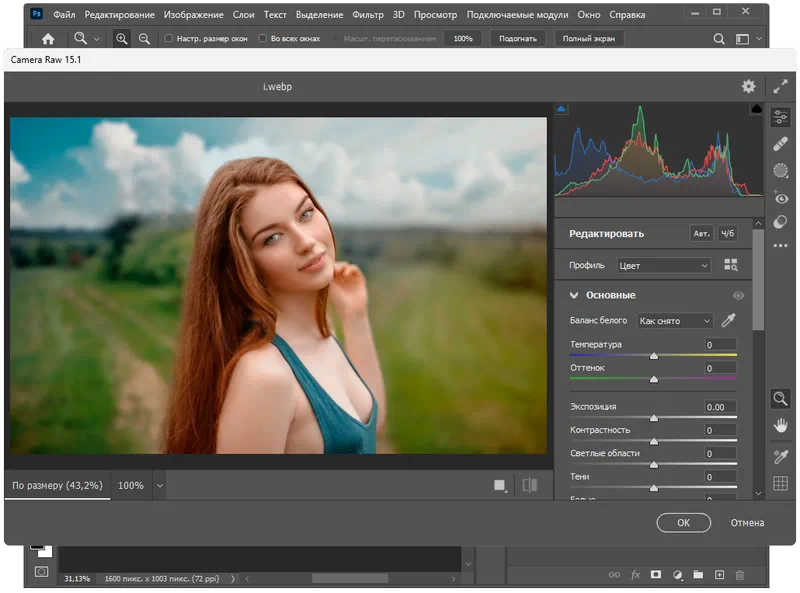This screenshot has height=593, width=800.
Task: Open the Presets overlapping circles icon
Action: point(780,222)
